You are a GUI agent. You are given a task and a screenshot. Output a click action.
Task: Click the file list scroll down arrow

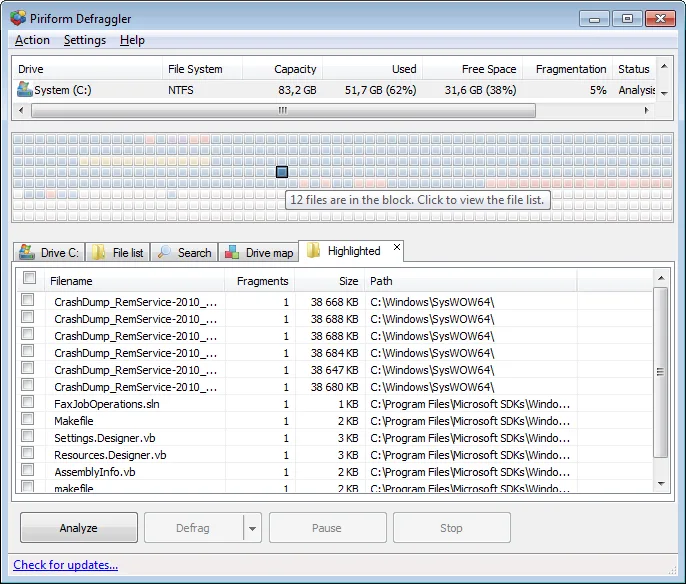[x=661, y=484]
